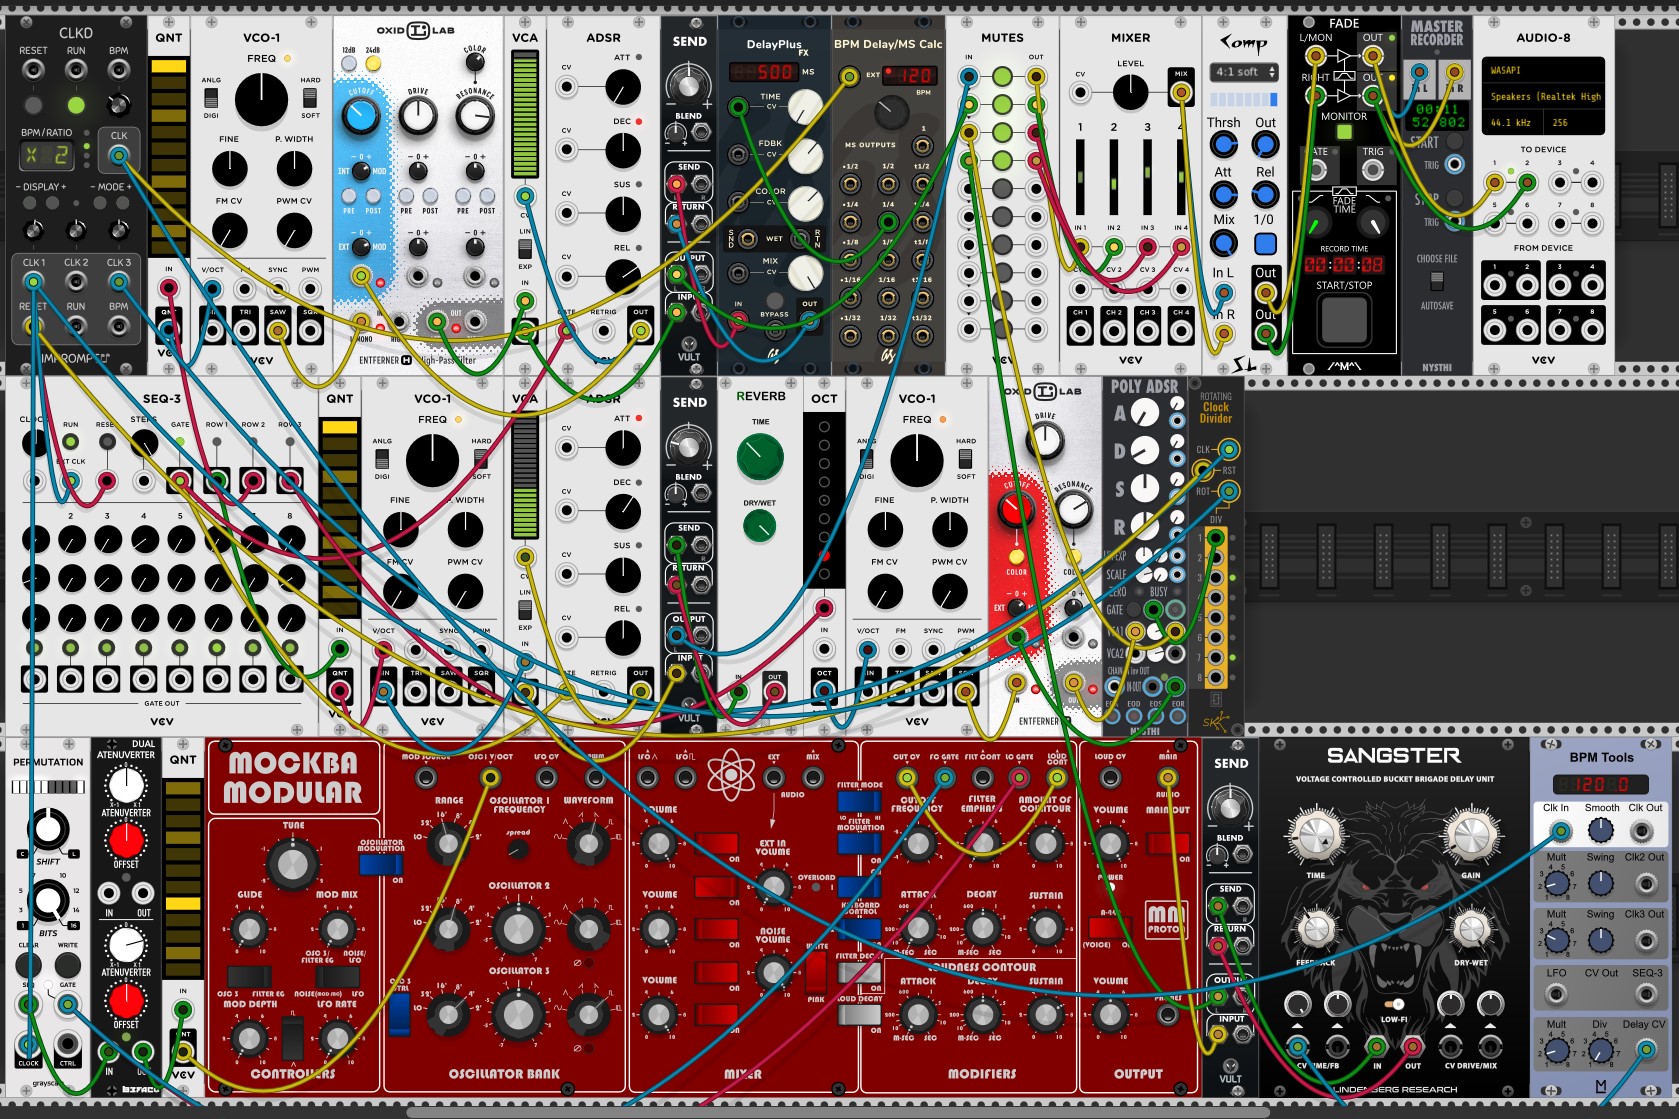
Task: Click the gray RESET button on CLKD
Action: pyautogui.click(x=33, y=104)
